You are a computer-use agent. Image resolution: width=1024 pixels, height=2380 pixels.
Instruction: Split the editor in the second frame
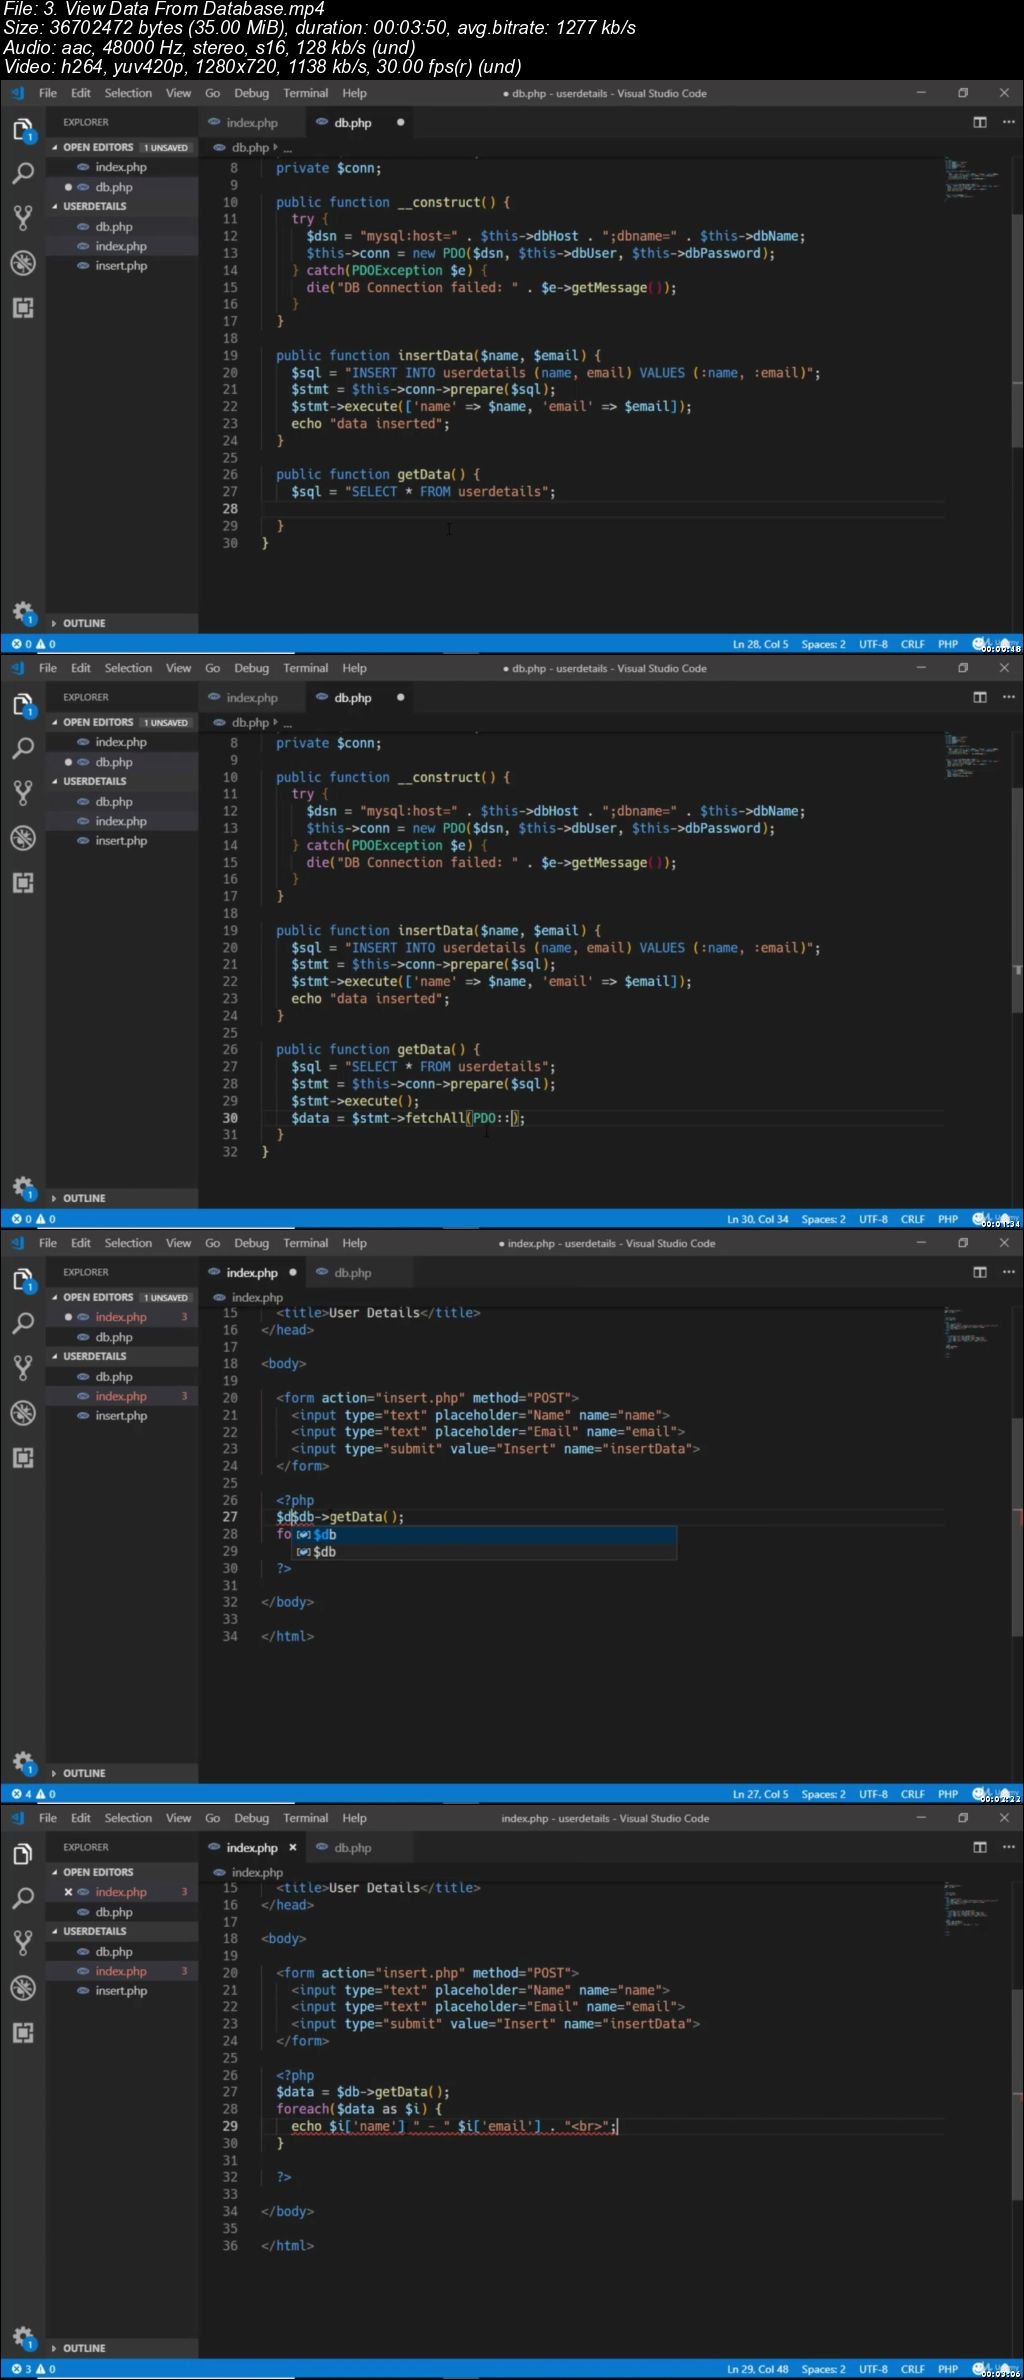pos(980,697)
